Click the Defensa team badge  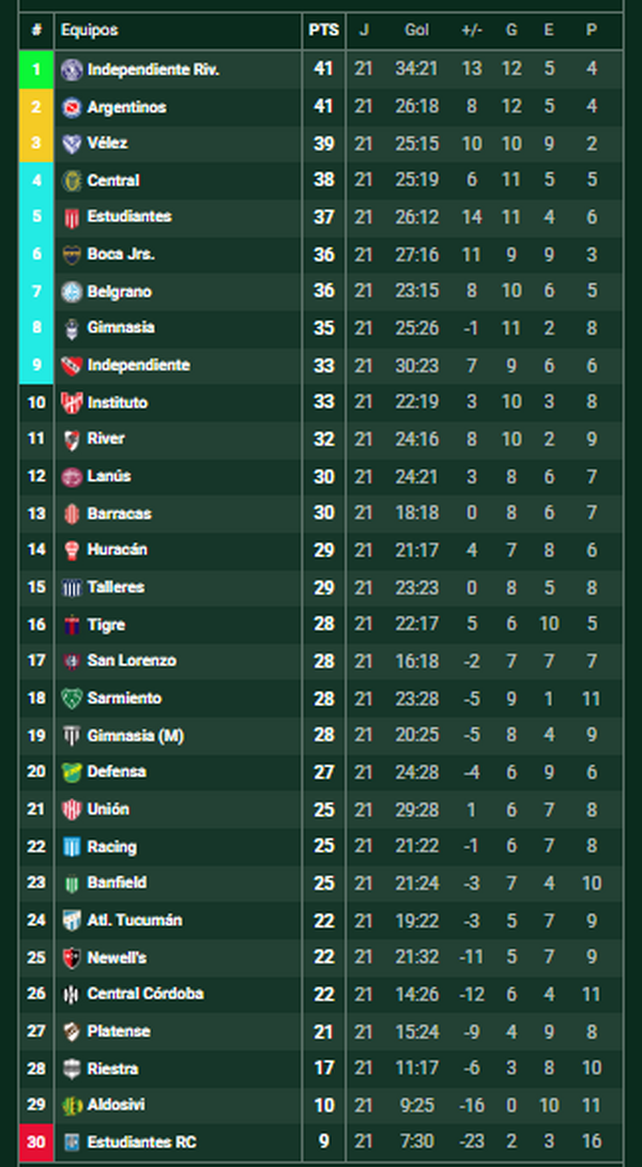71,772
